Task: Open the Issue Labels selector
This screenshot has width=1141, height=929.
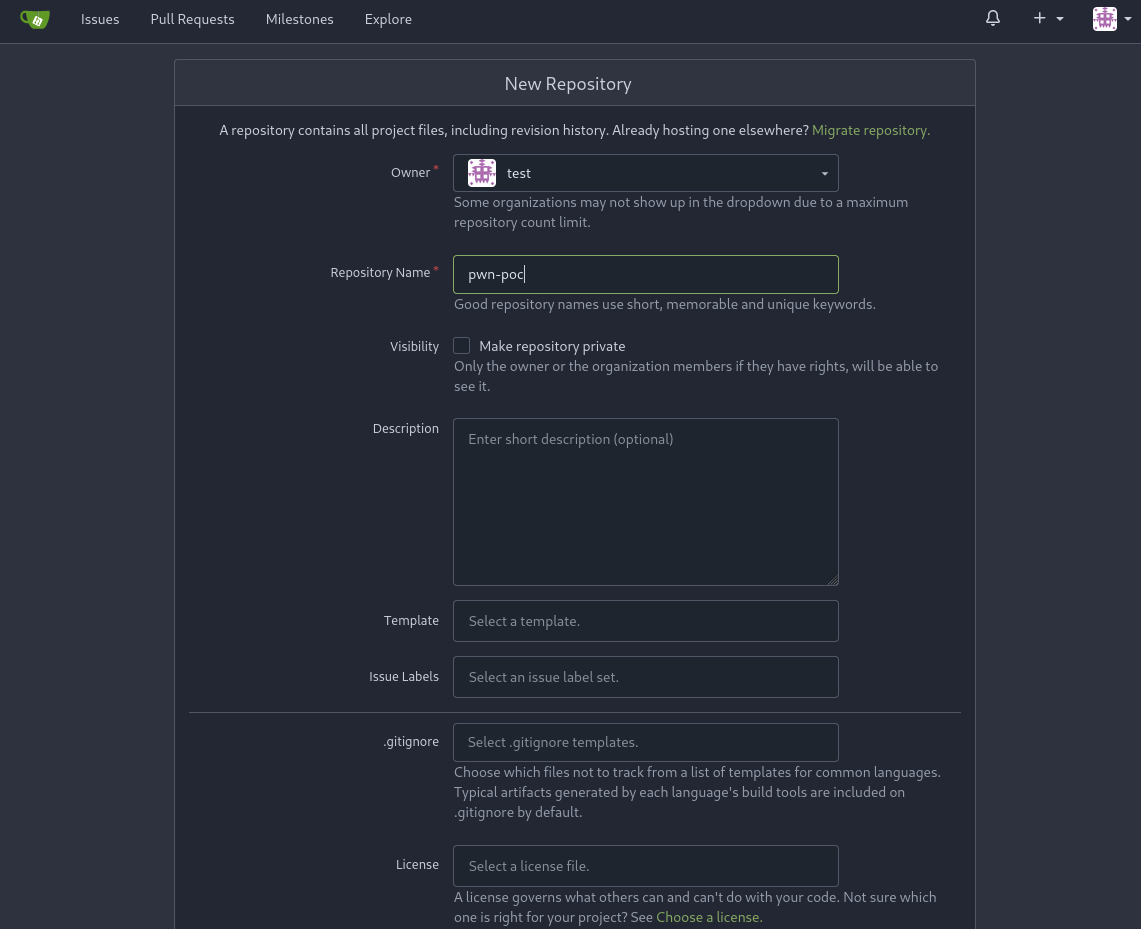Action: (645, 677)
